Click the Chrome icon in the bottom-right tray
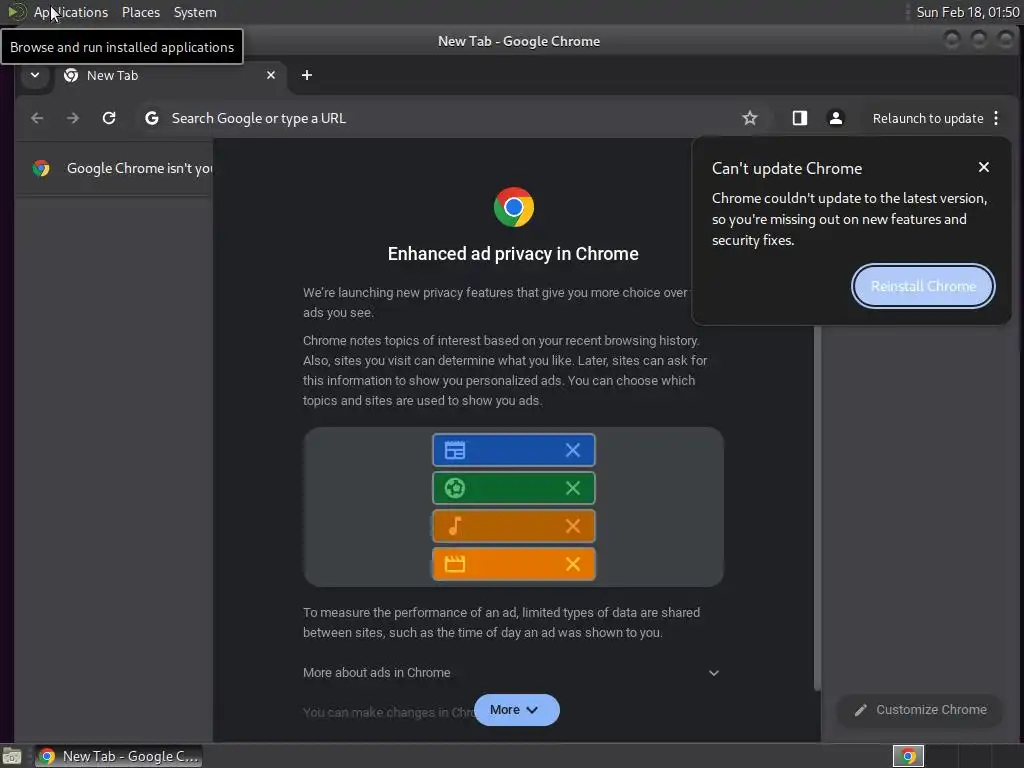The width and height of the screenshot is (1024, 768). point(908,756)
